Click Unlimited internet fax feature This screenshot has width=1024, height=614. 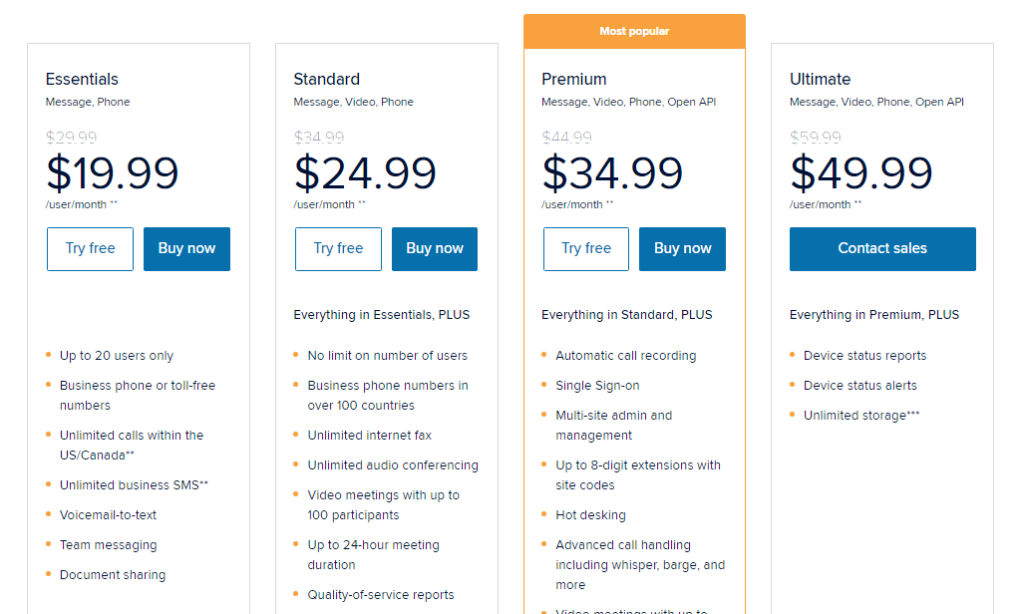pyautogui.click(x=370, y=436)
